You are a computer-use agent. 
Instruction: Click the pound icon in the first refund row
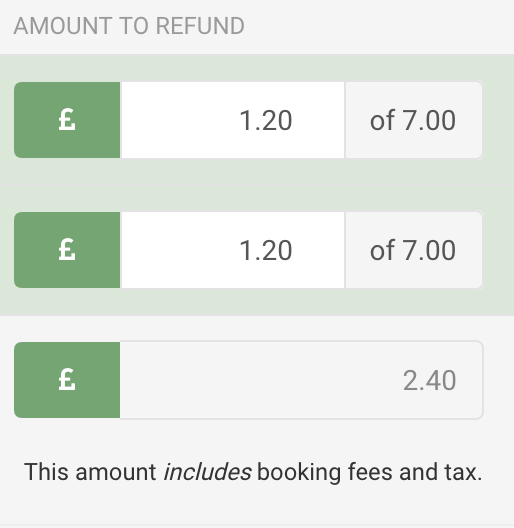point(67,120)
